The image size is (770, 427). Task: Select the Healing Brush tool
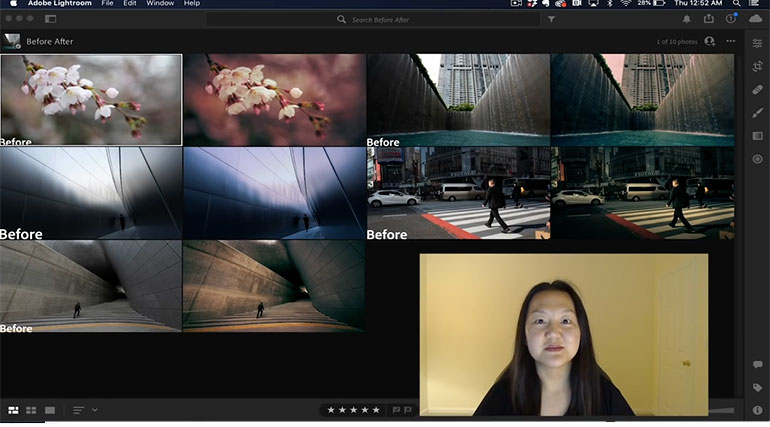[757, 89]
